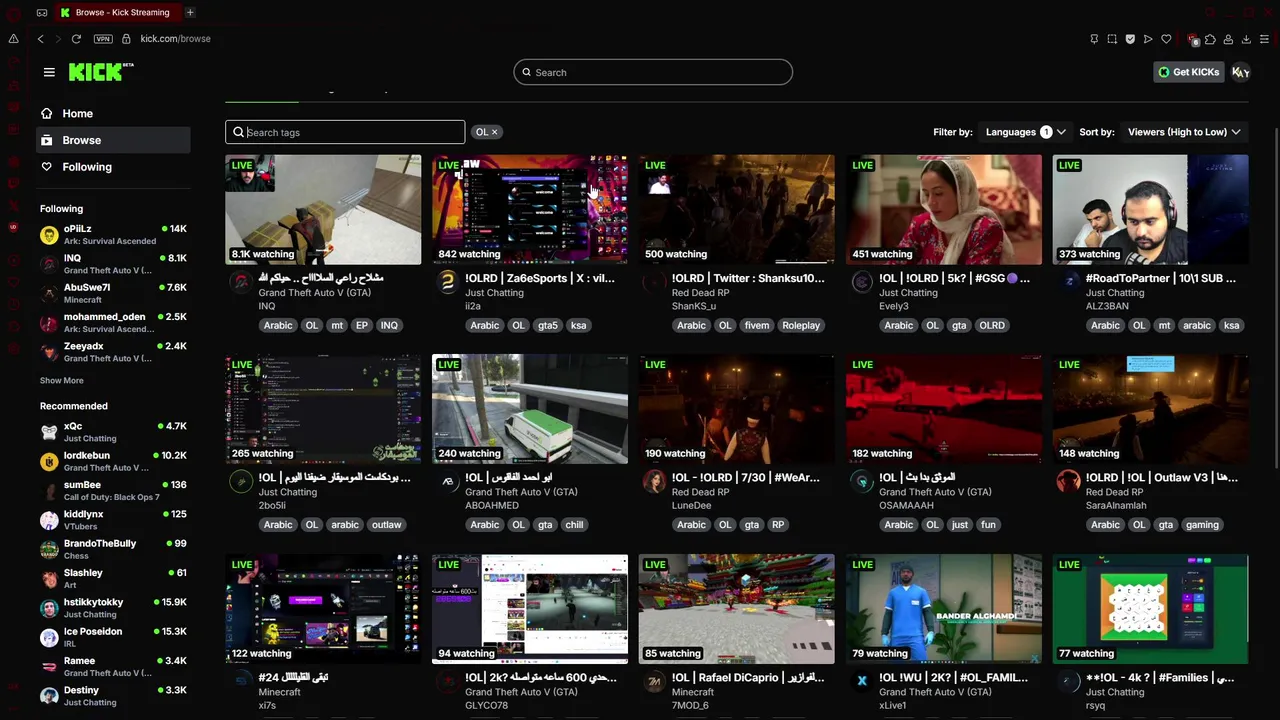
Task: Open Following in the sidebar
Action: click(113, 167)
